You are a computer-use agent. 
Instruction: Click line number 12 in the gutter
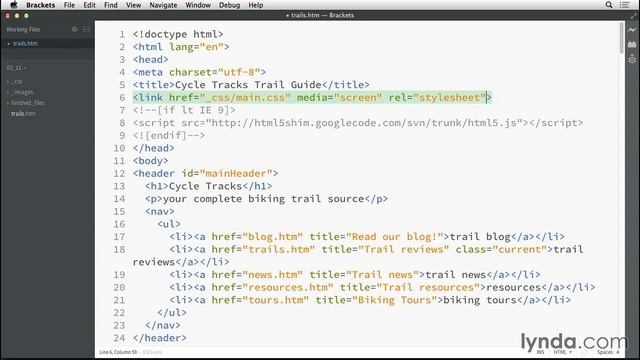tap(119, 173)
